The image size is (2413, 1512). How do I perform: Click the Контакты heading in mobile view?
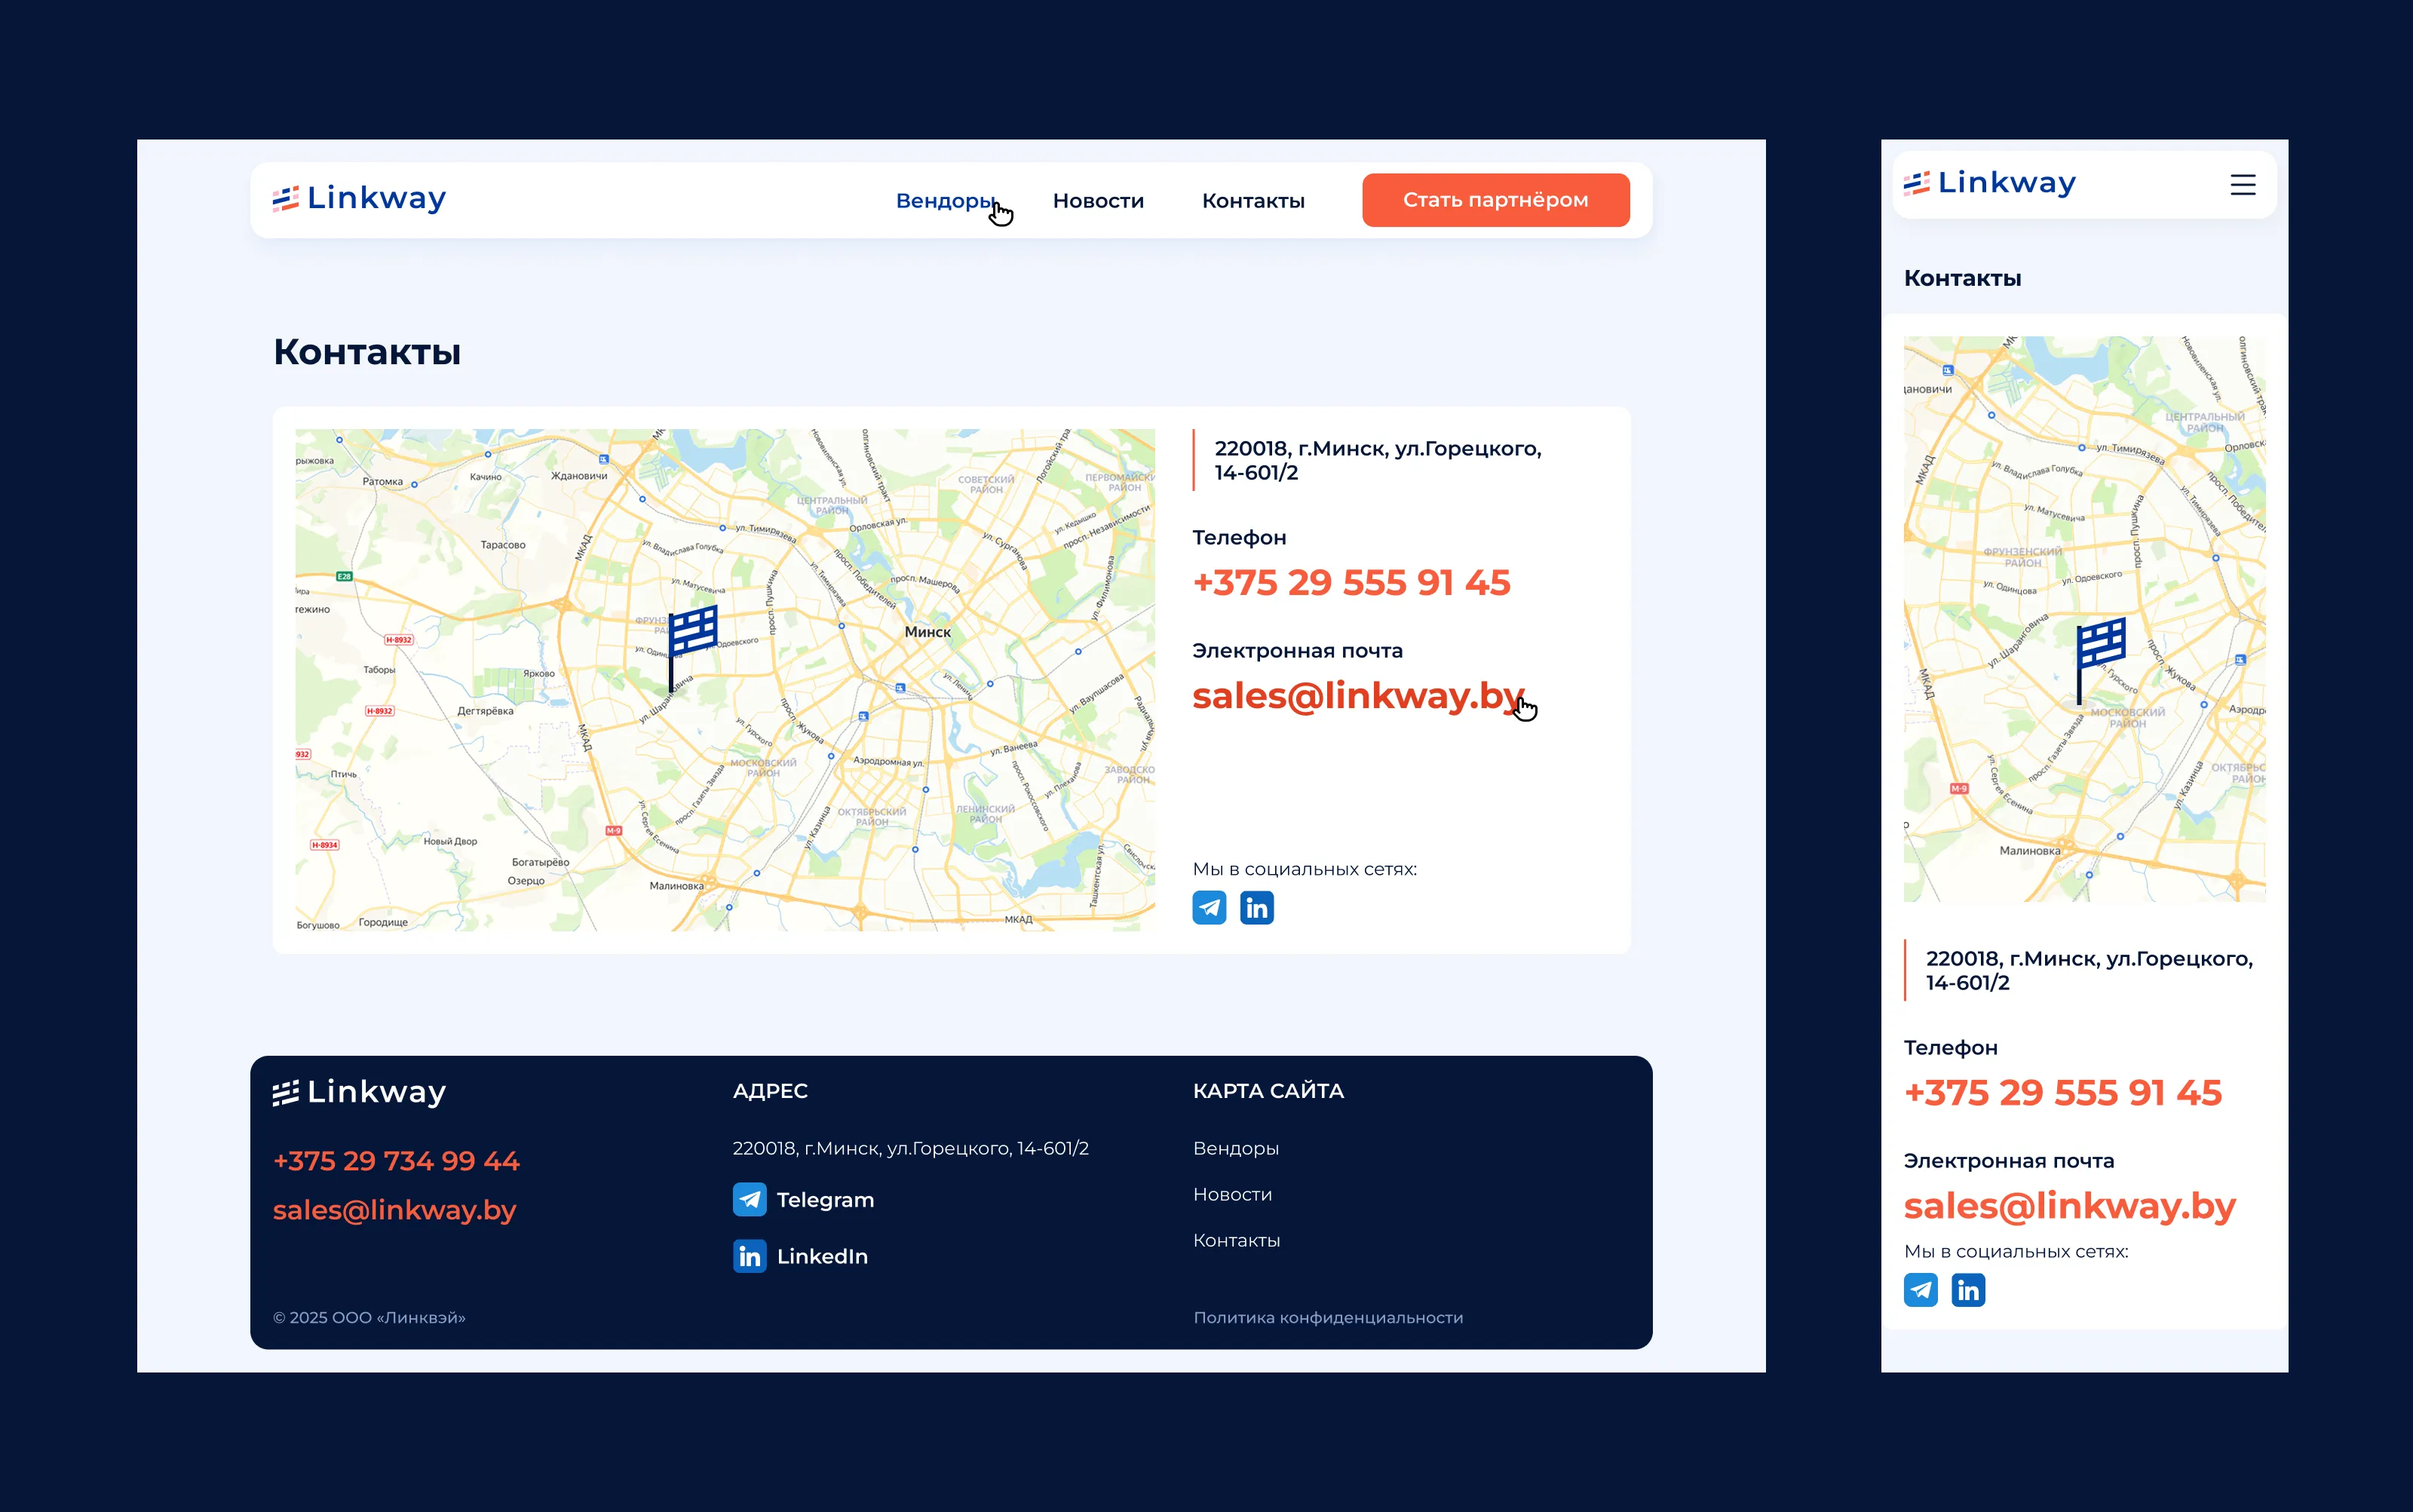click(x=1962, y=278)
